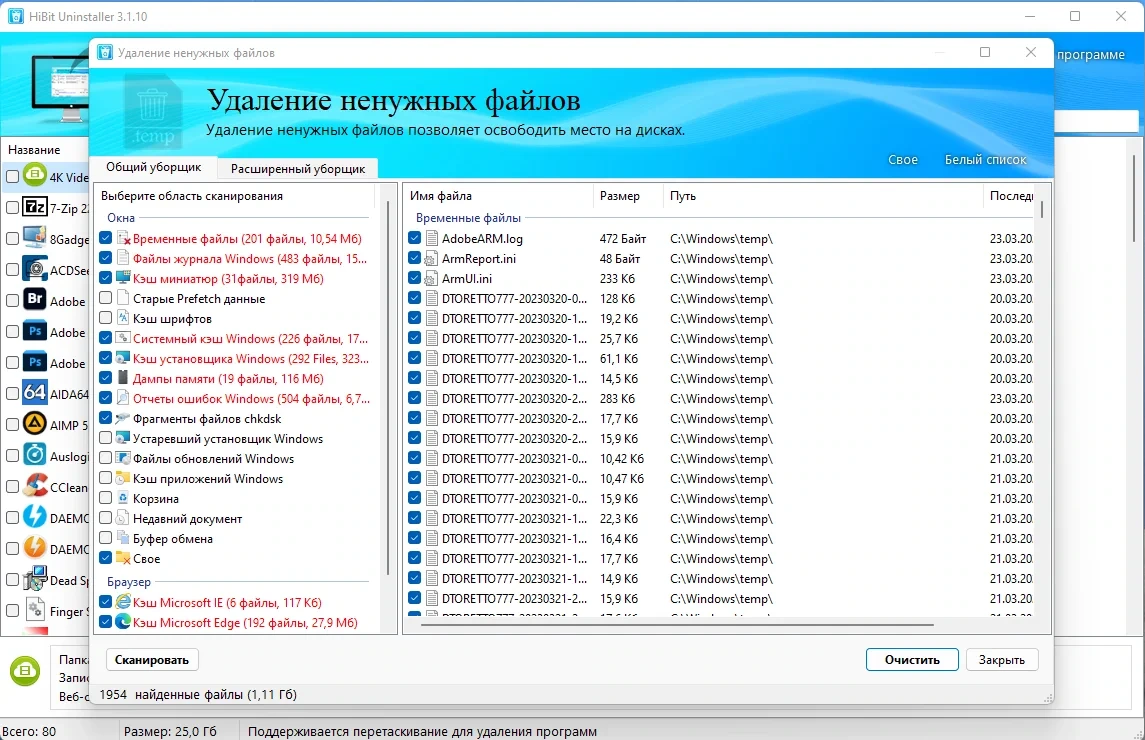Click the AIMP icon in program list
The image size is (1145, 740).
tap(35, 424)
